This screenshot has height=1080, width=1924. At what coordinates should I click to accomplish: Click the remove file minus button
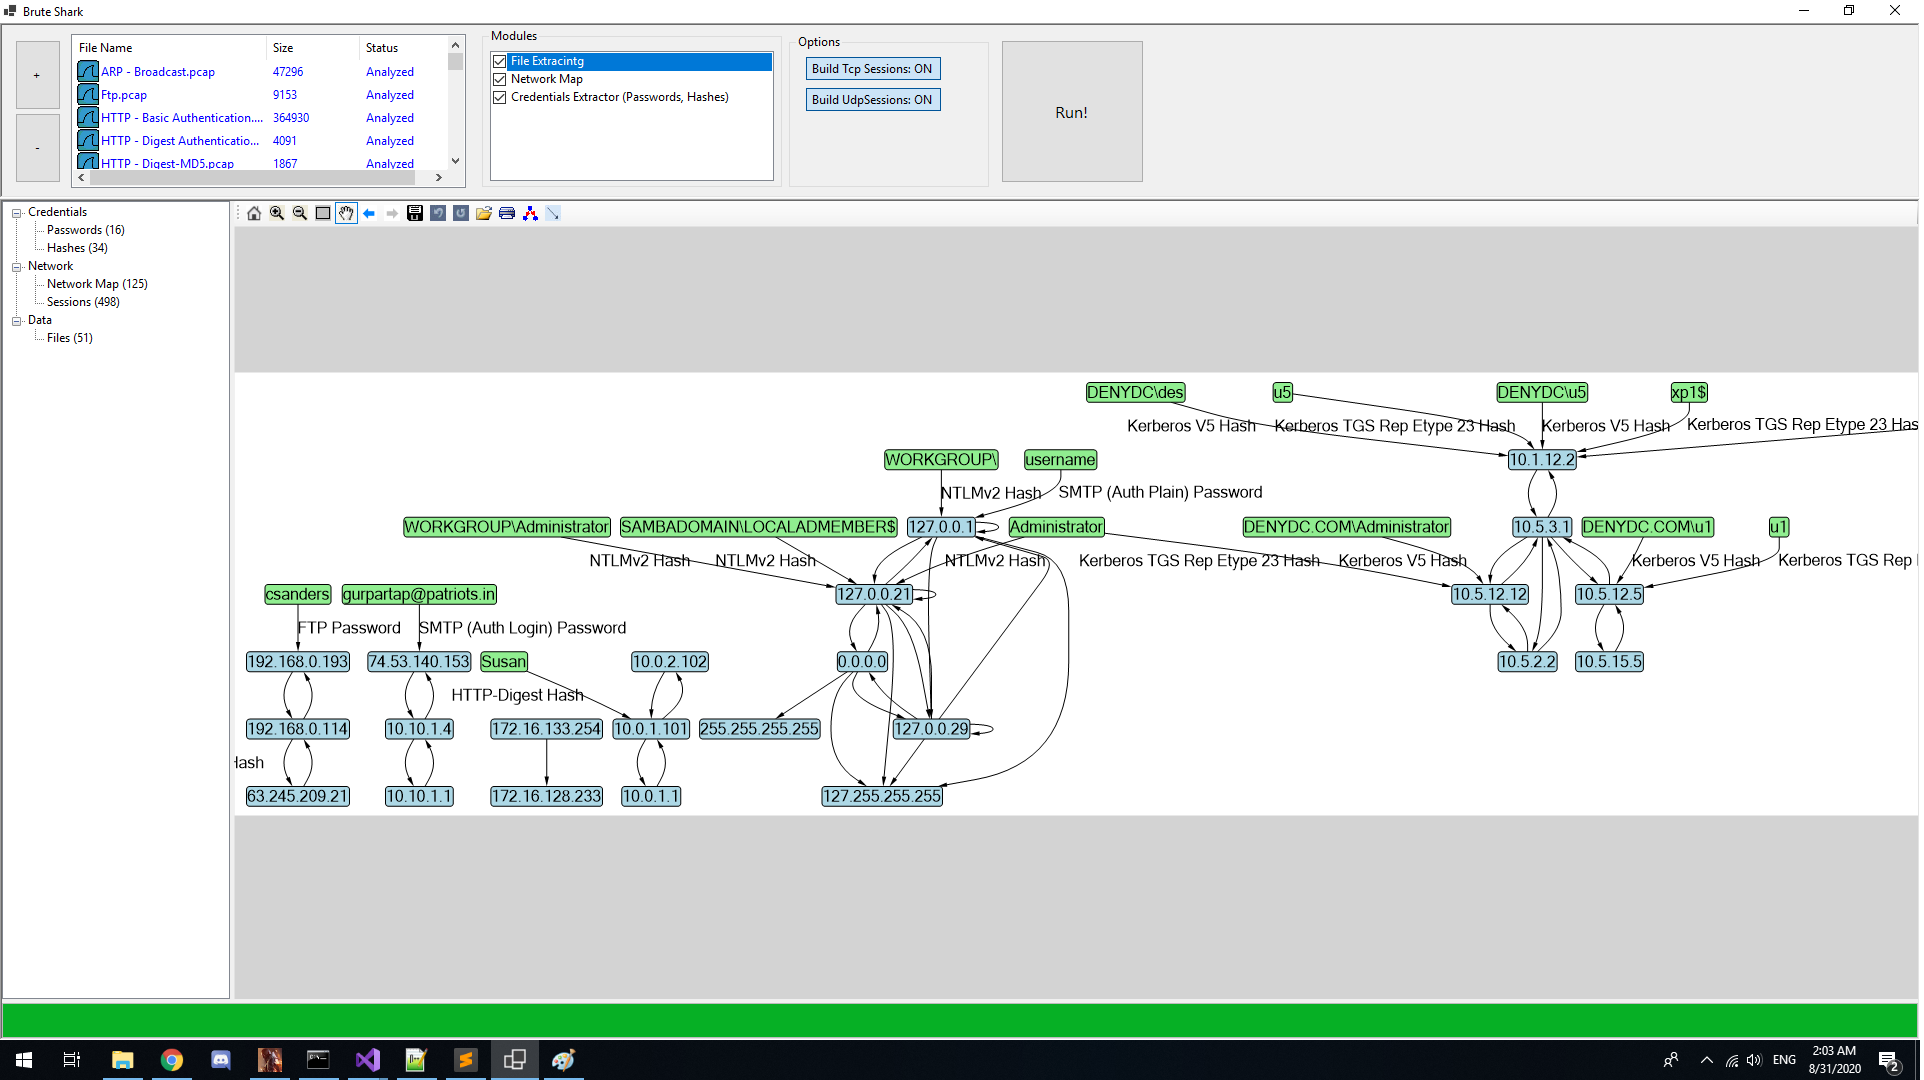38,148
